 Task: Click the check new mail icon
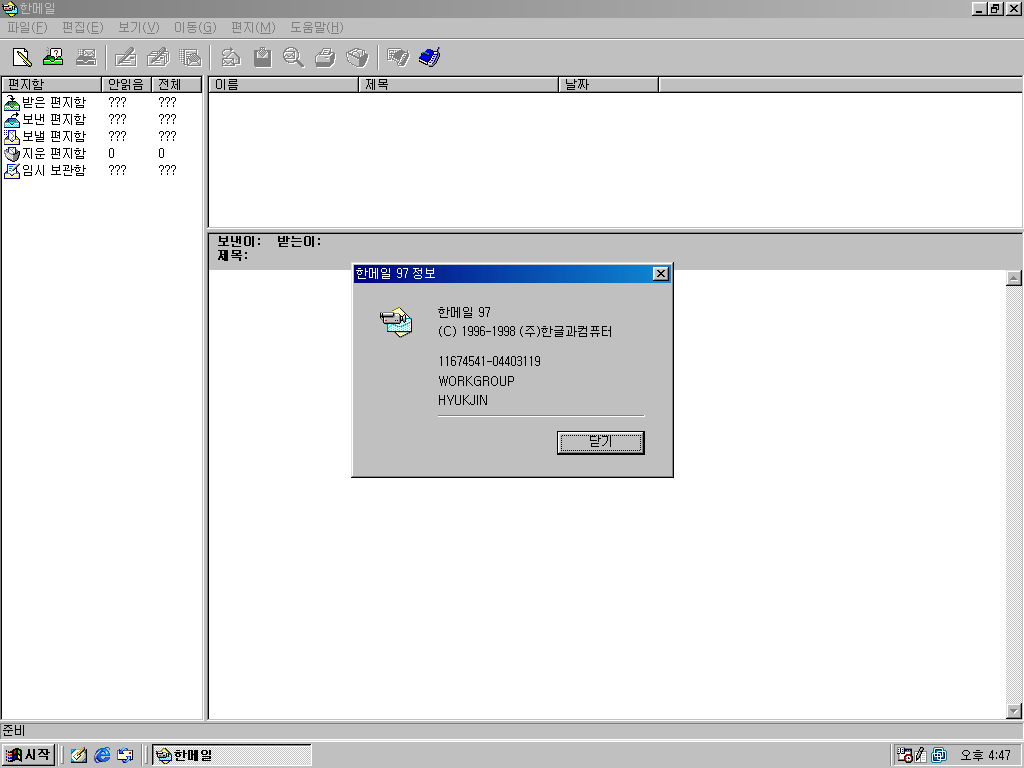53,57
